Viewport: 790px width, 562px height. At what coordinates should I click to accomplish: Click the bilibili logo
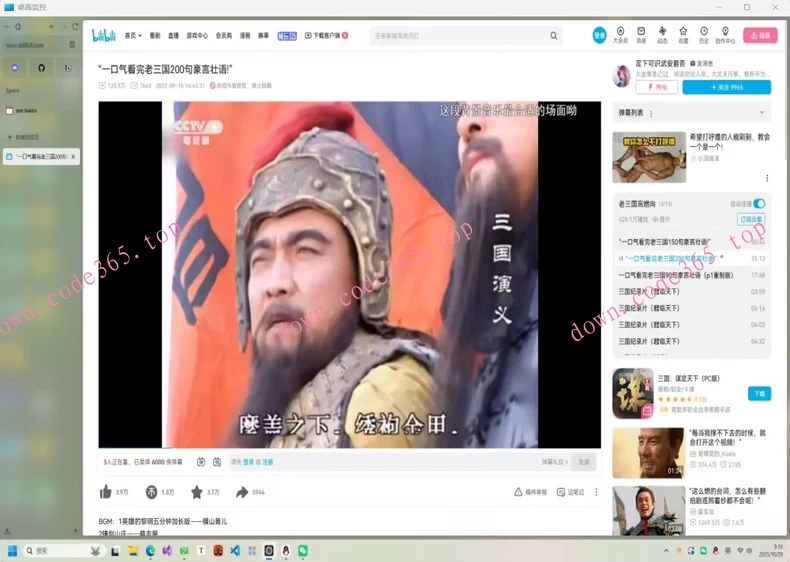(103, 35)
